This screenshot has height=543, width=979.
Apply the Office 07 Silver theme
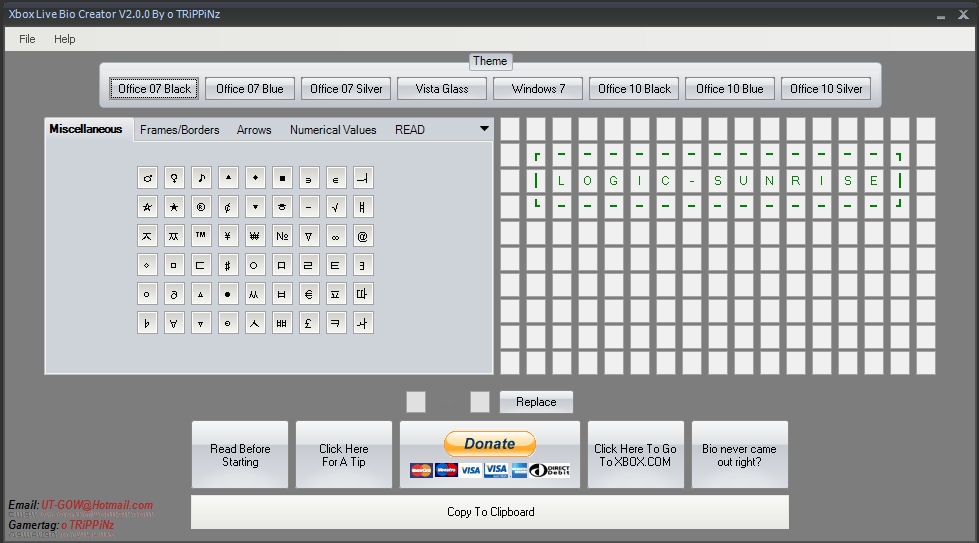tap(346, 89)
